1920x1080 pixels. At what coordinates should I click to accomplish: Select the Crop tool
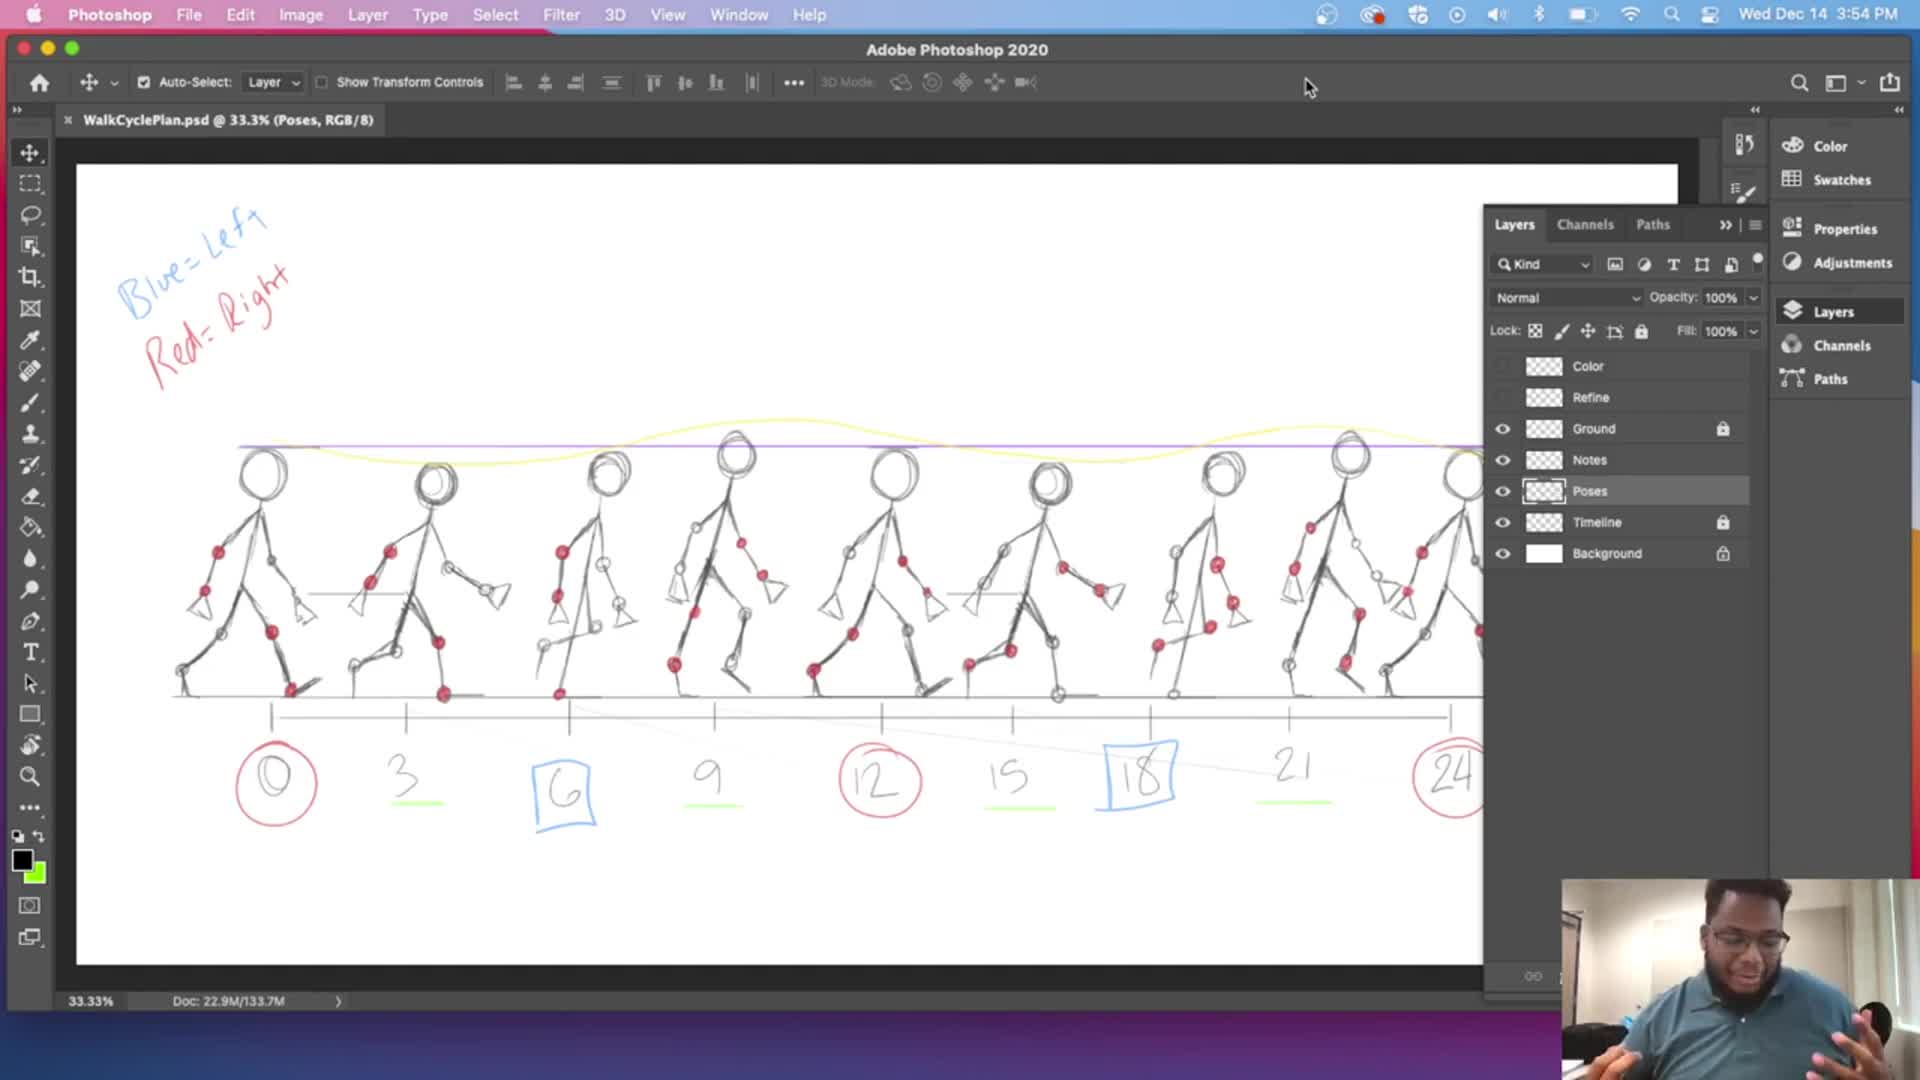(30, 277)
